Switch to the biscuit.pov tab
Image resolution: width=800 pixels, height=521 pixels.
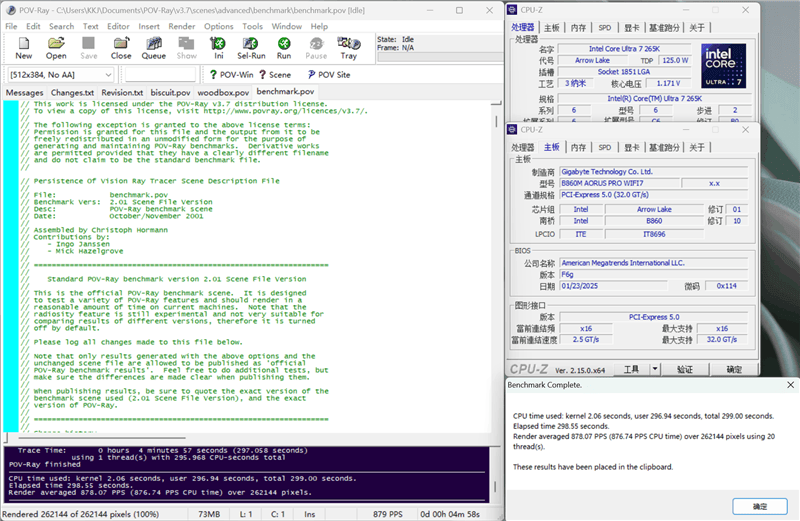(x=170, y=92)
